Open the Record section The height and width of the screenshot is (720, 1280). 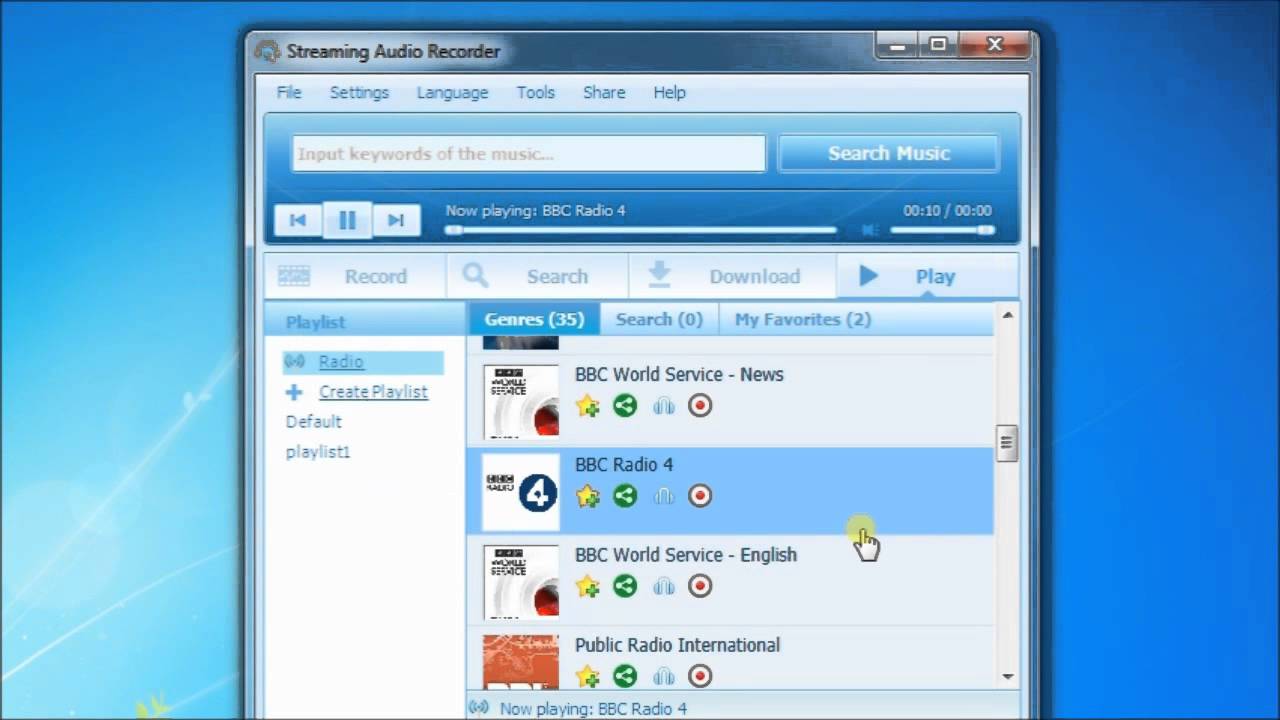tap(354, 276)
